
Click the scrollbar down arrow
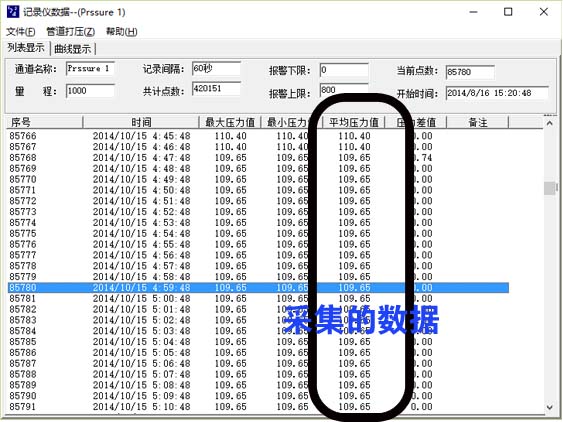(550, 407)
